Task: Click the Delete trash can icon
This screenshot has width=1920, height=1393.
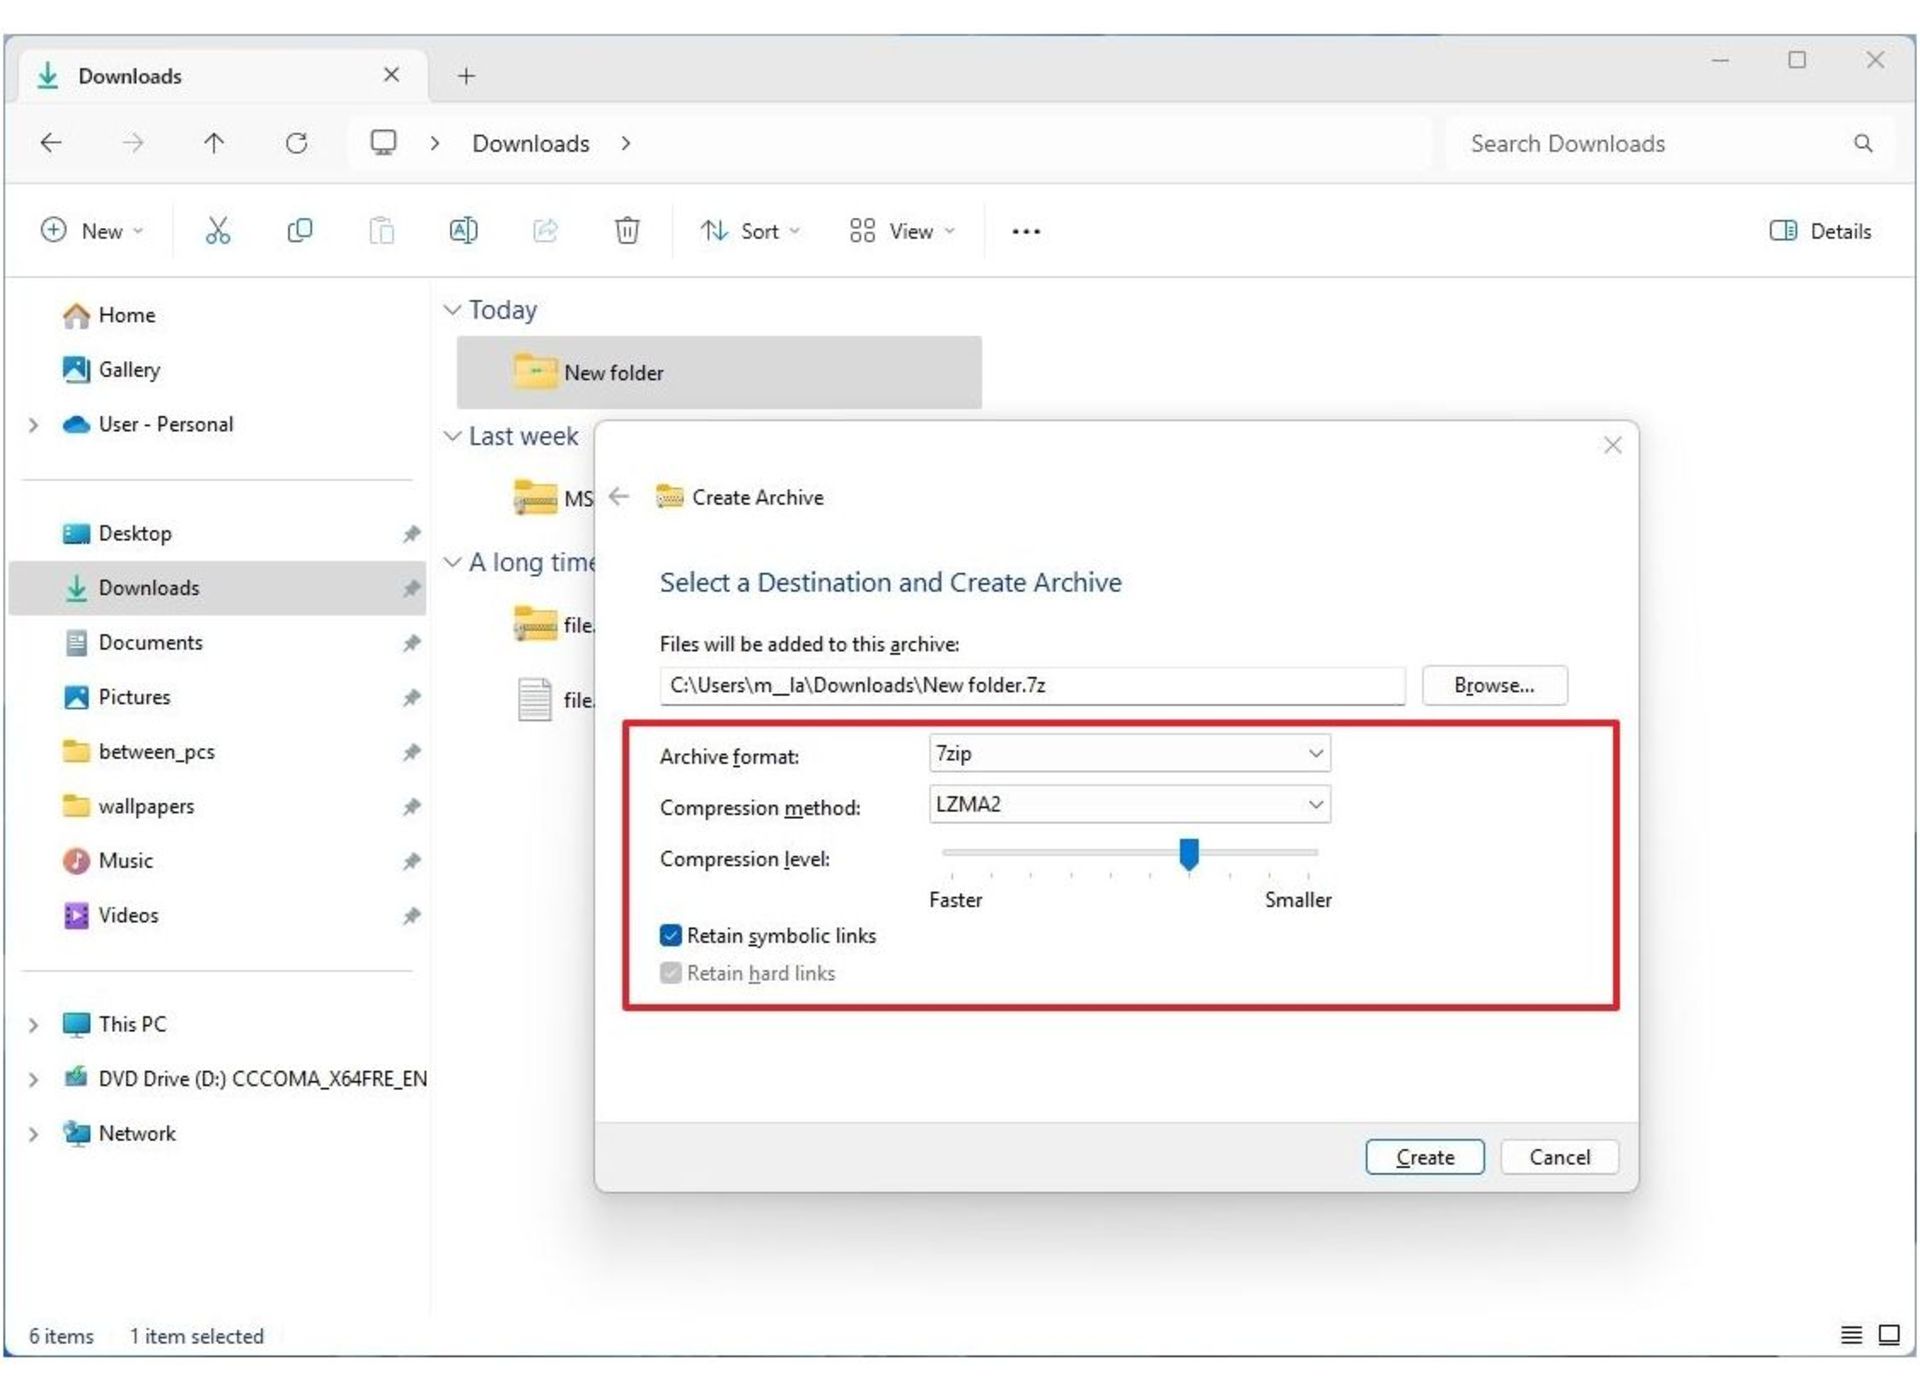Action: click(x=626, y=231)
